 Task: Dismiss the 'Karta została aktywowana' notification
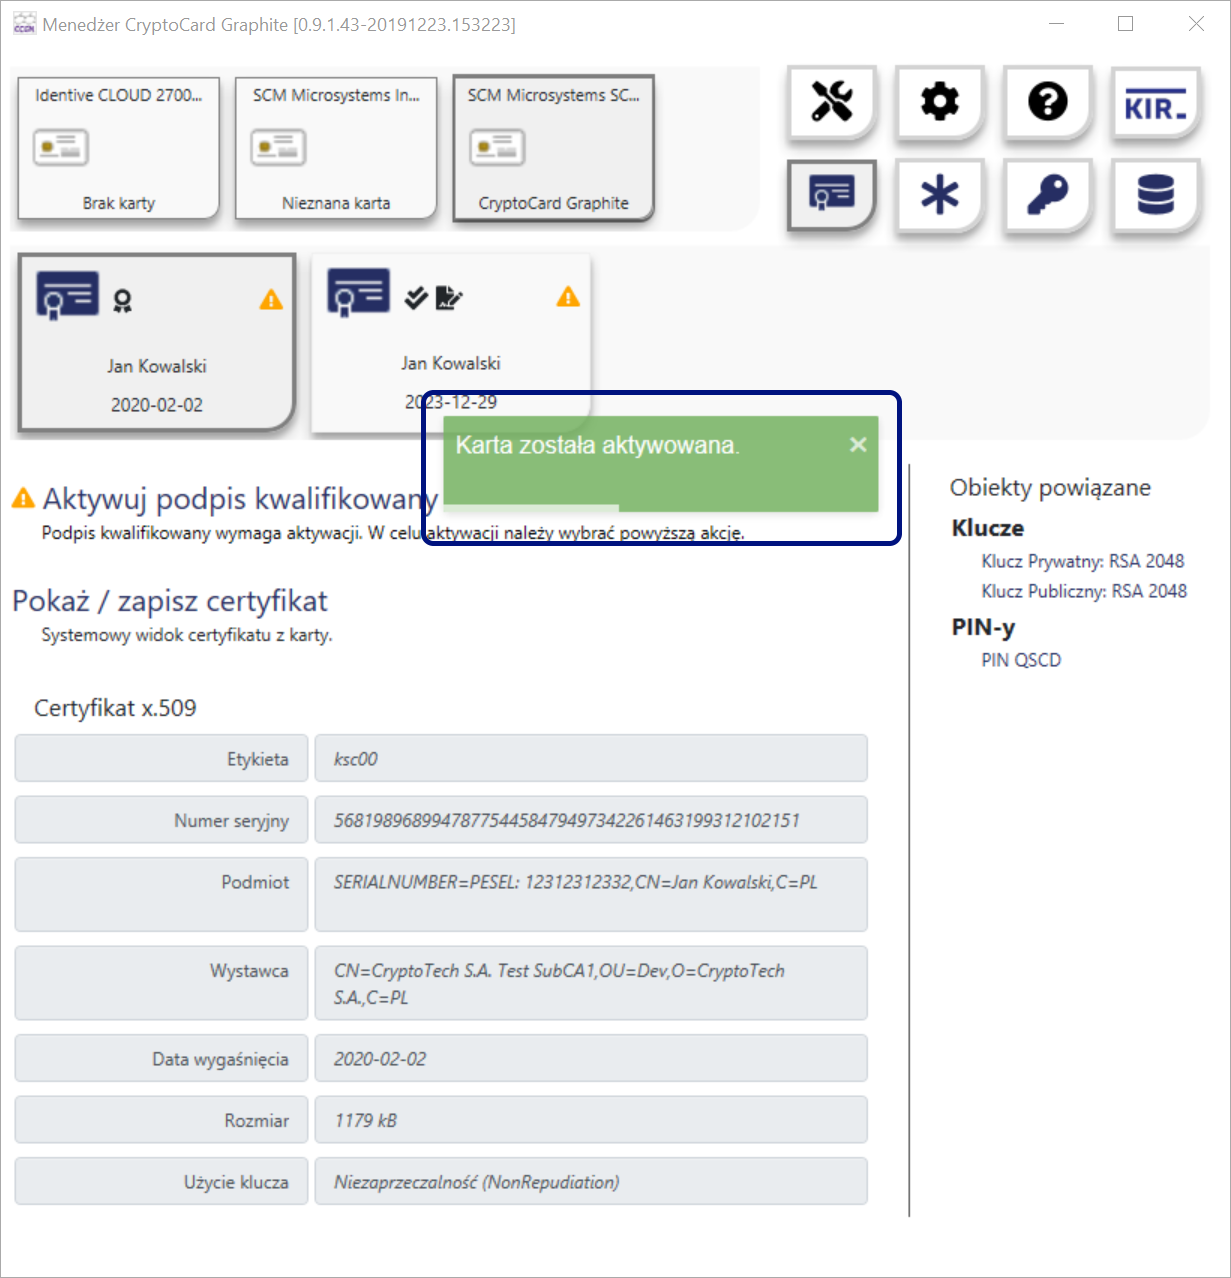tap(858, 445)
